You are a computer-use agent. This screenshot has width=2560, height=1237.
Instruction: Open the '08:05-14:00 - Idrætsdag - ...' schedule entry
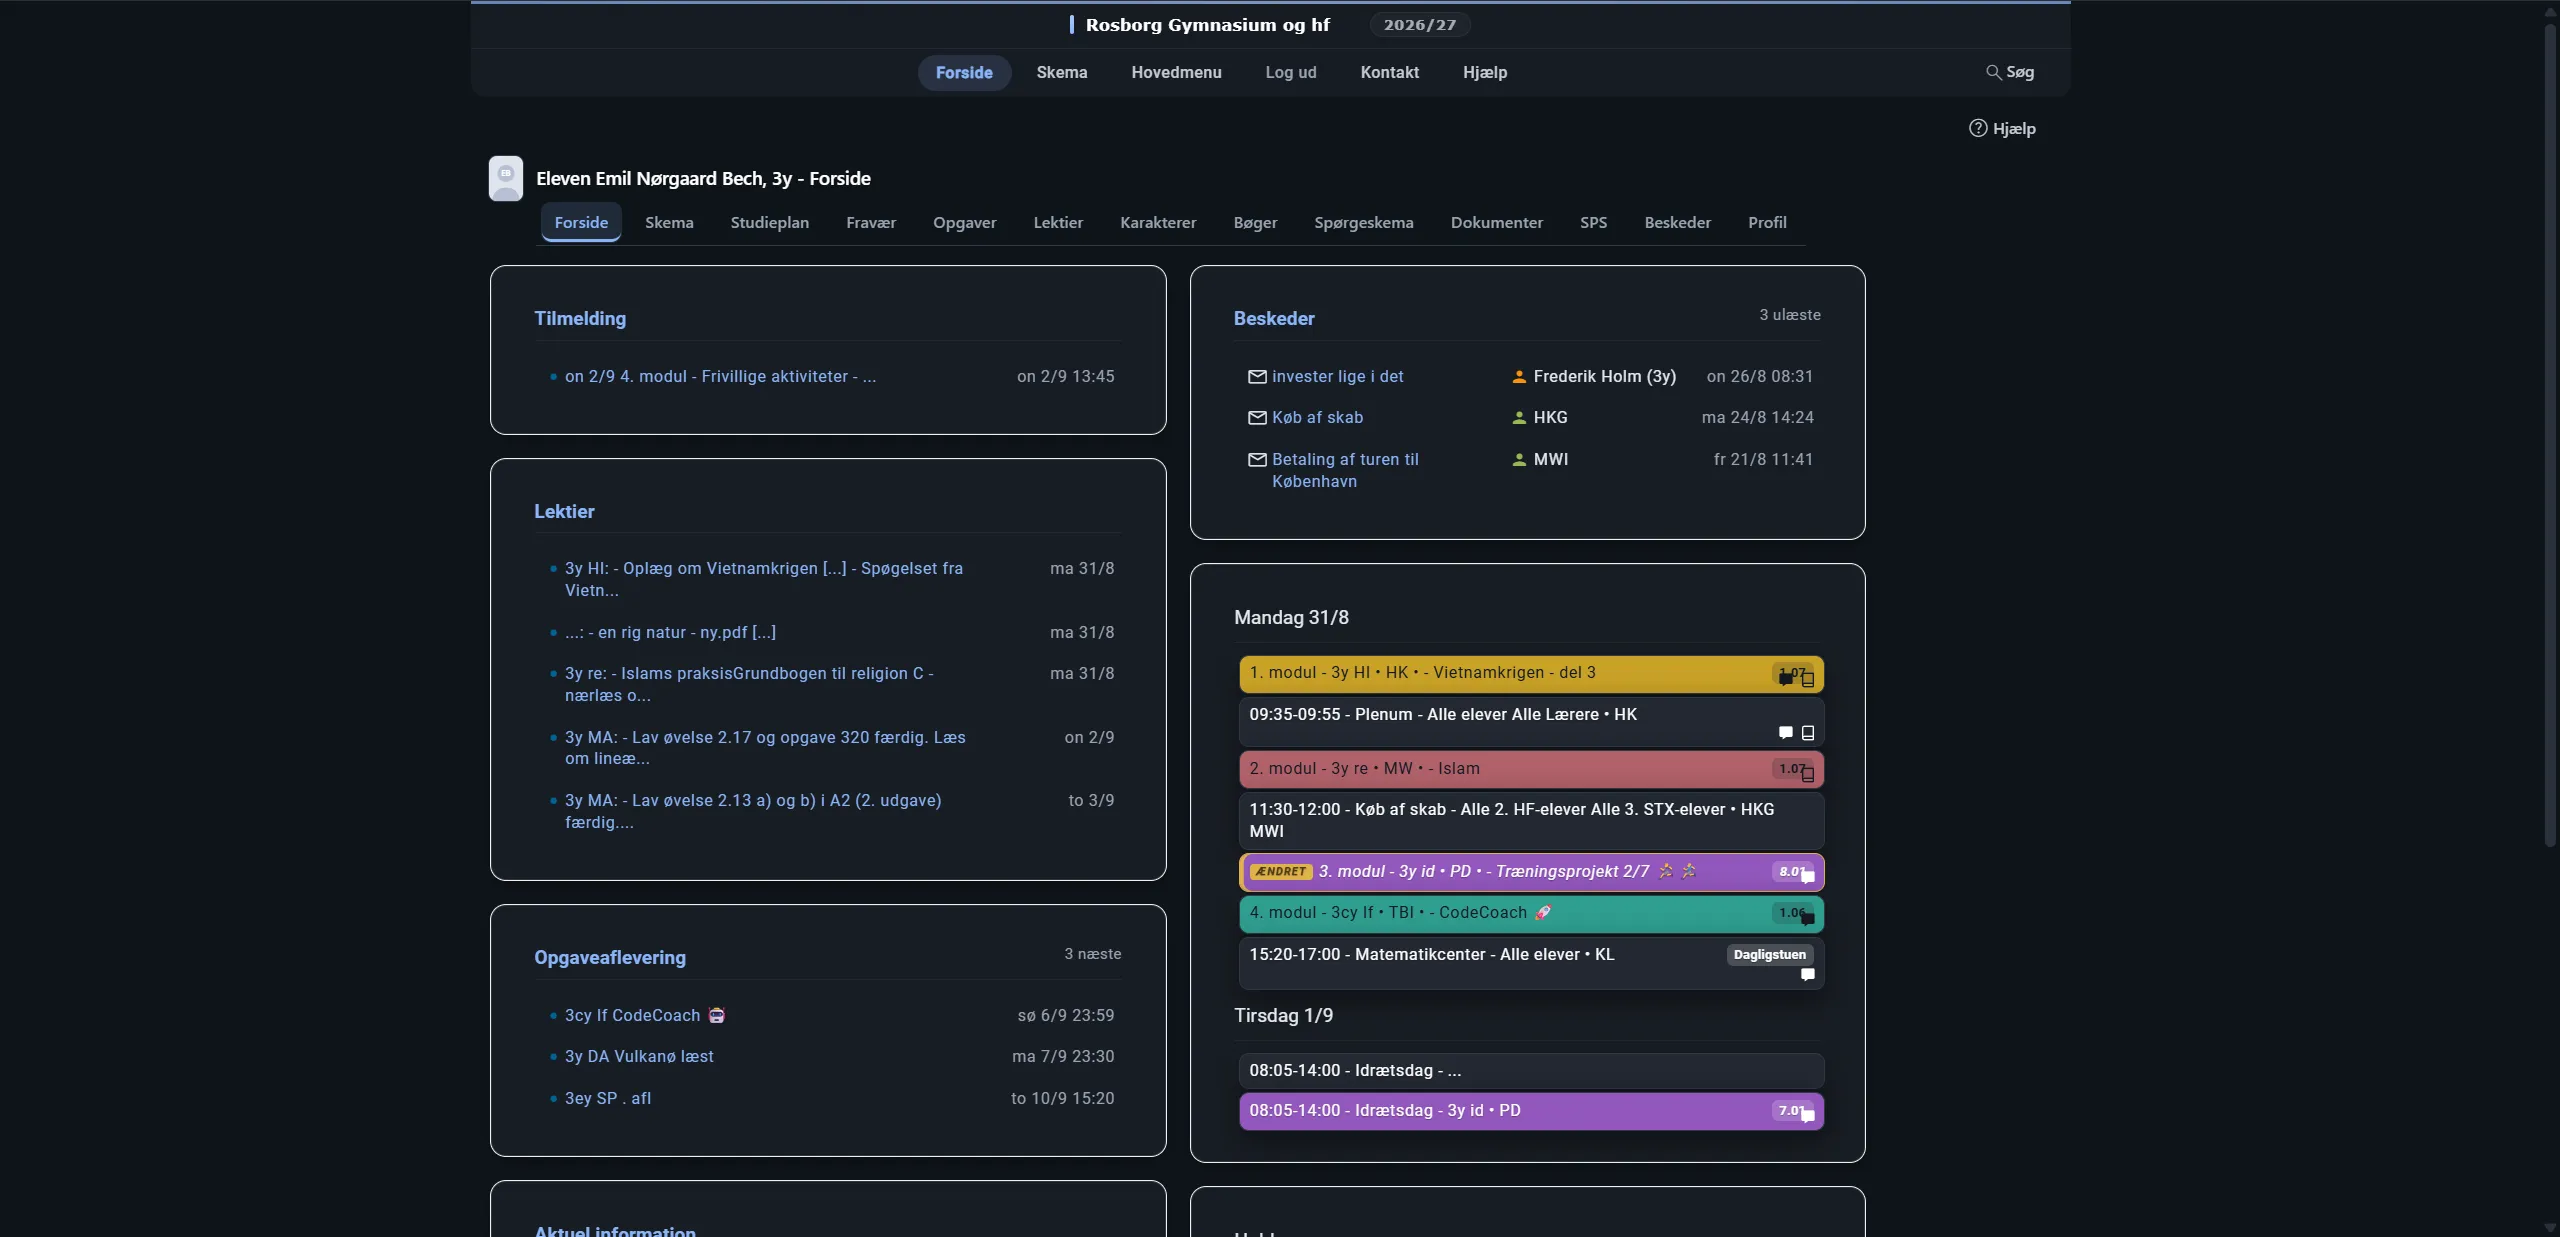pos(1531,1070)
